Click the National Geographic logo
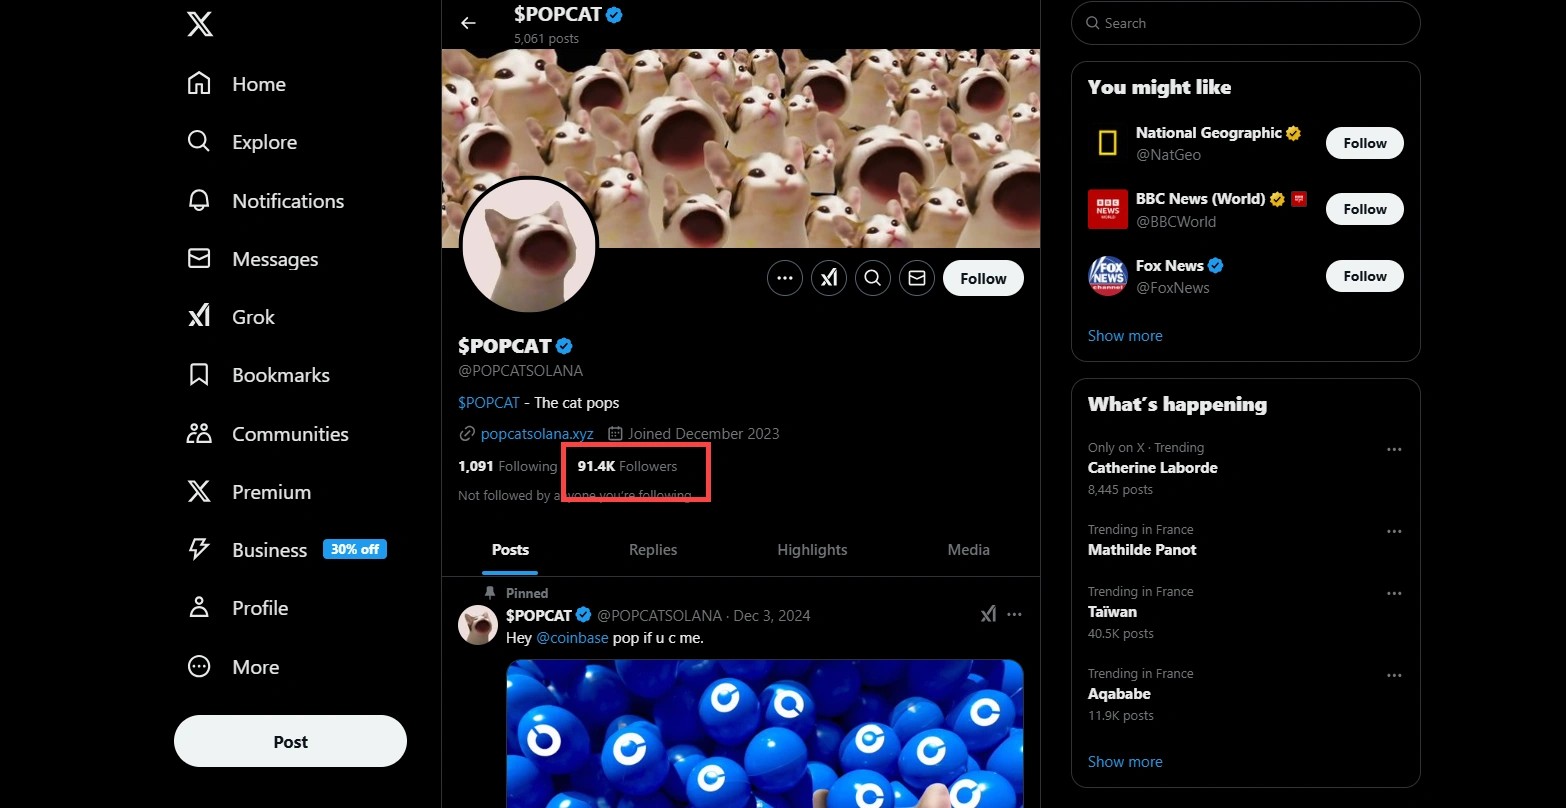 point(1108,143)
